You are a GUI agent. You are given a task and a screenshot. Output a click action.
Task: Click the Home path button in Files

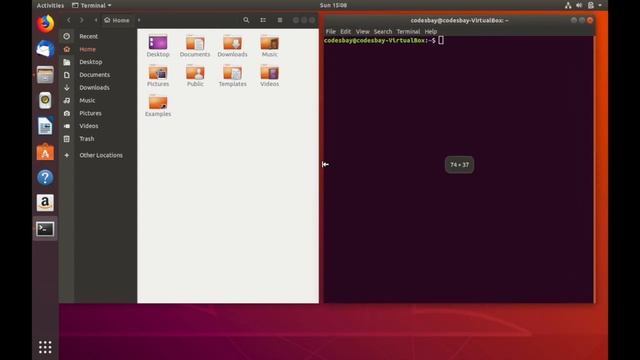point(117,20)
